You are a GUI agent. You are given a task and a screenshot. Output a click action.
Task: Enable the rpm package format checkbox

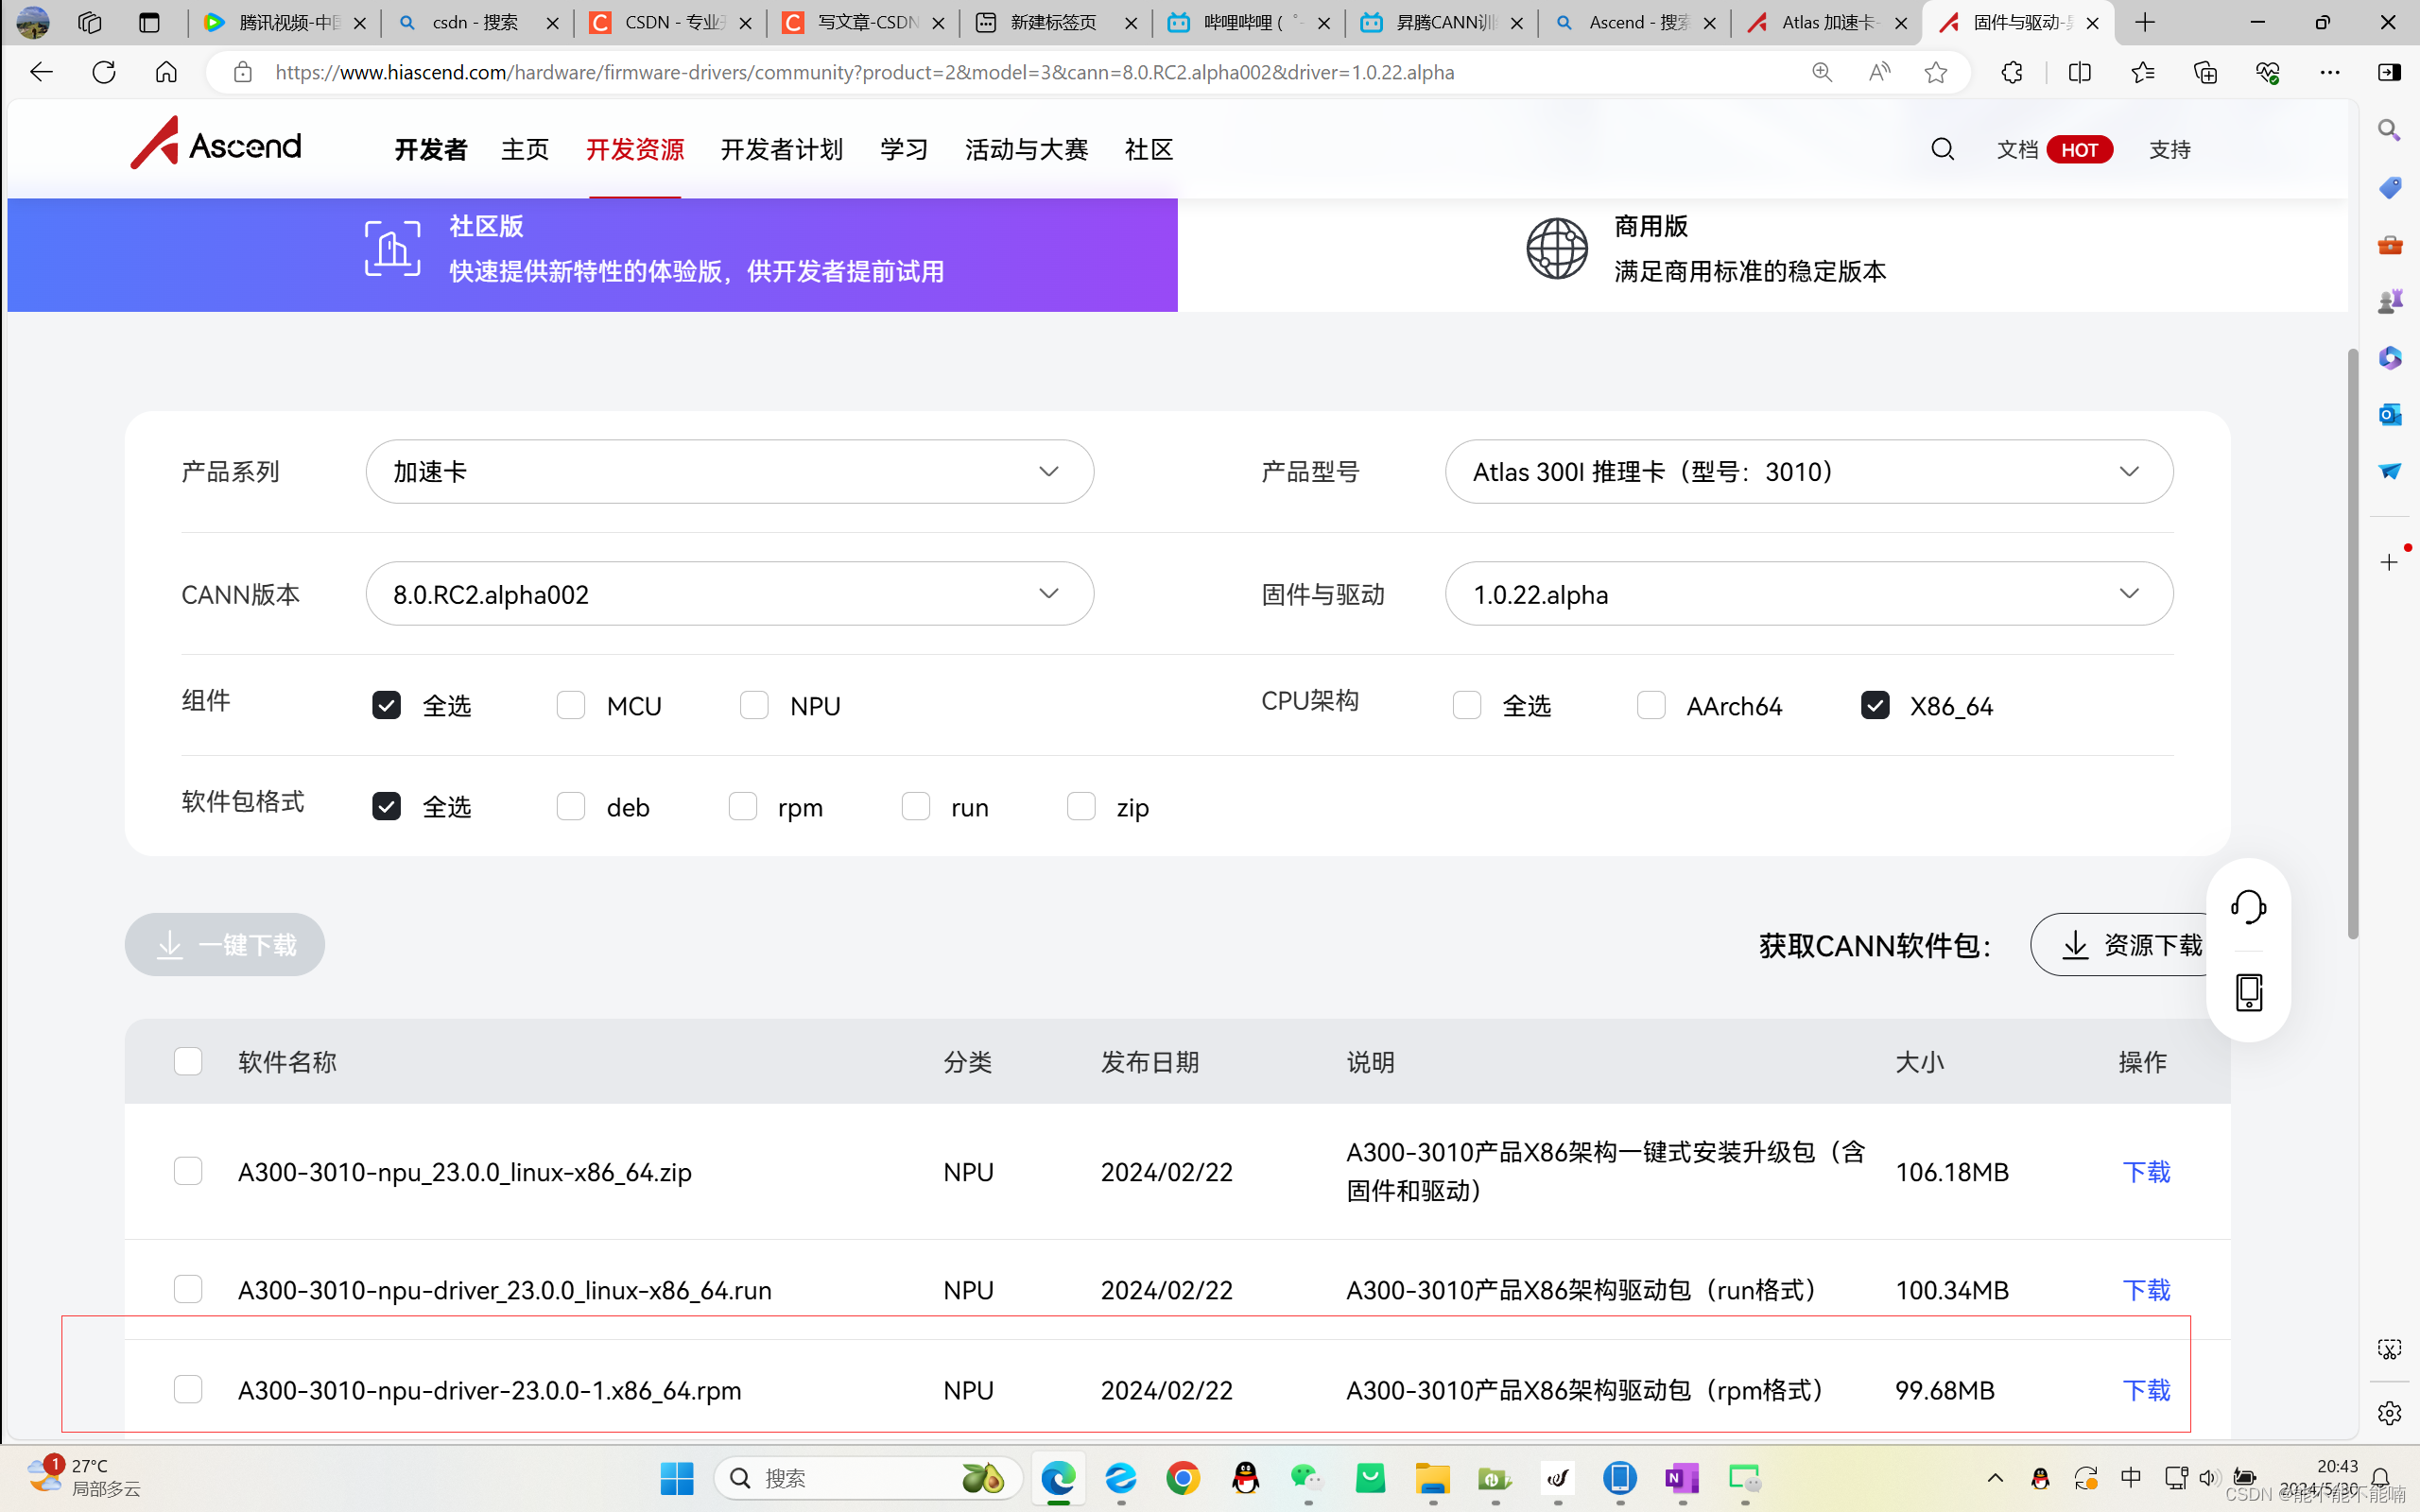743,807
